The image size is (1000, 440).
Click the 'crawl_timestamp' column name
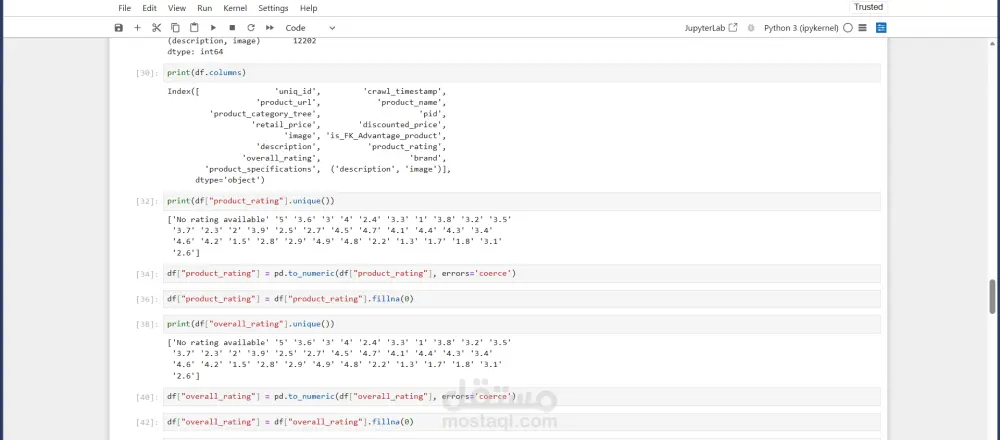coord(402,91)
